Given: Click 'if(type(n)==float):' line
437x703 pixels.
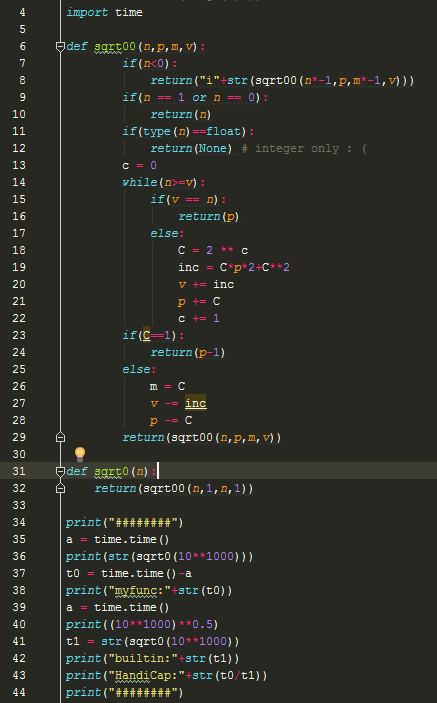Looking at the screenshot, I should pos(189,131).
